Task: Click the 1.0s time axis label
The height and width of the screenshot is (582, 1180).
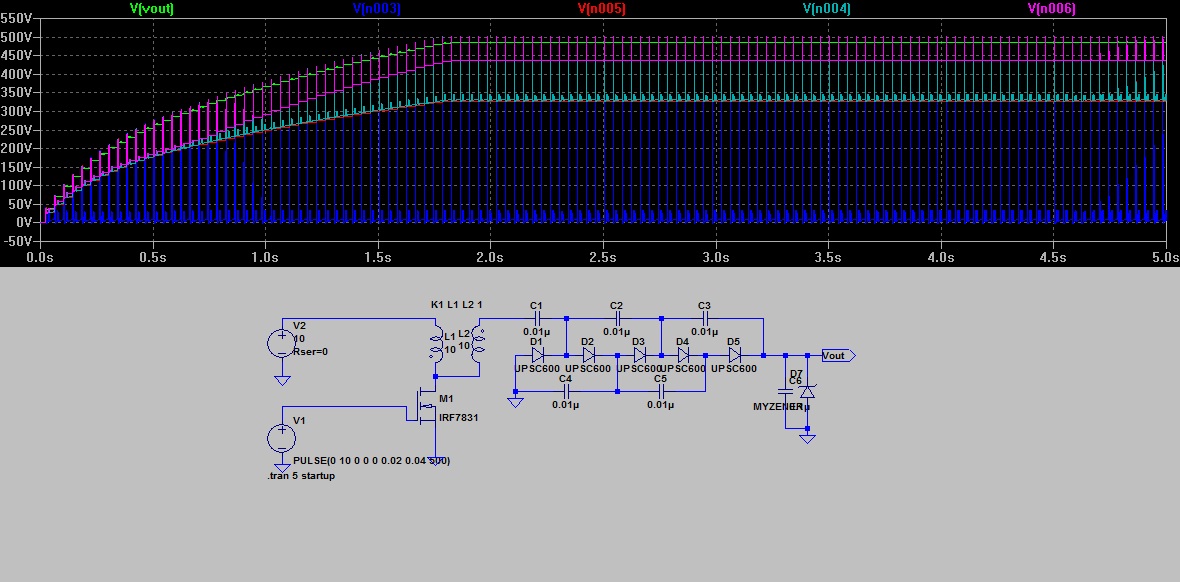Action: 265,257
